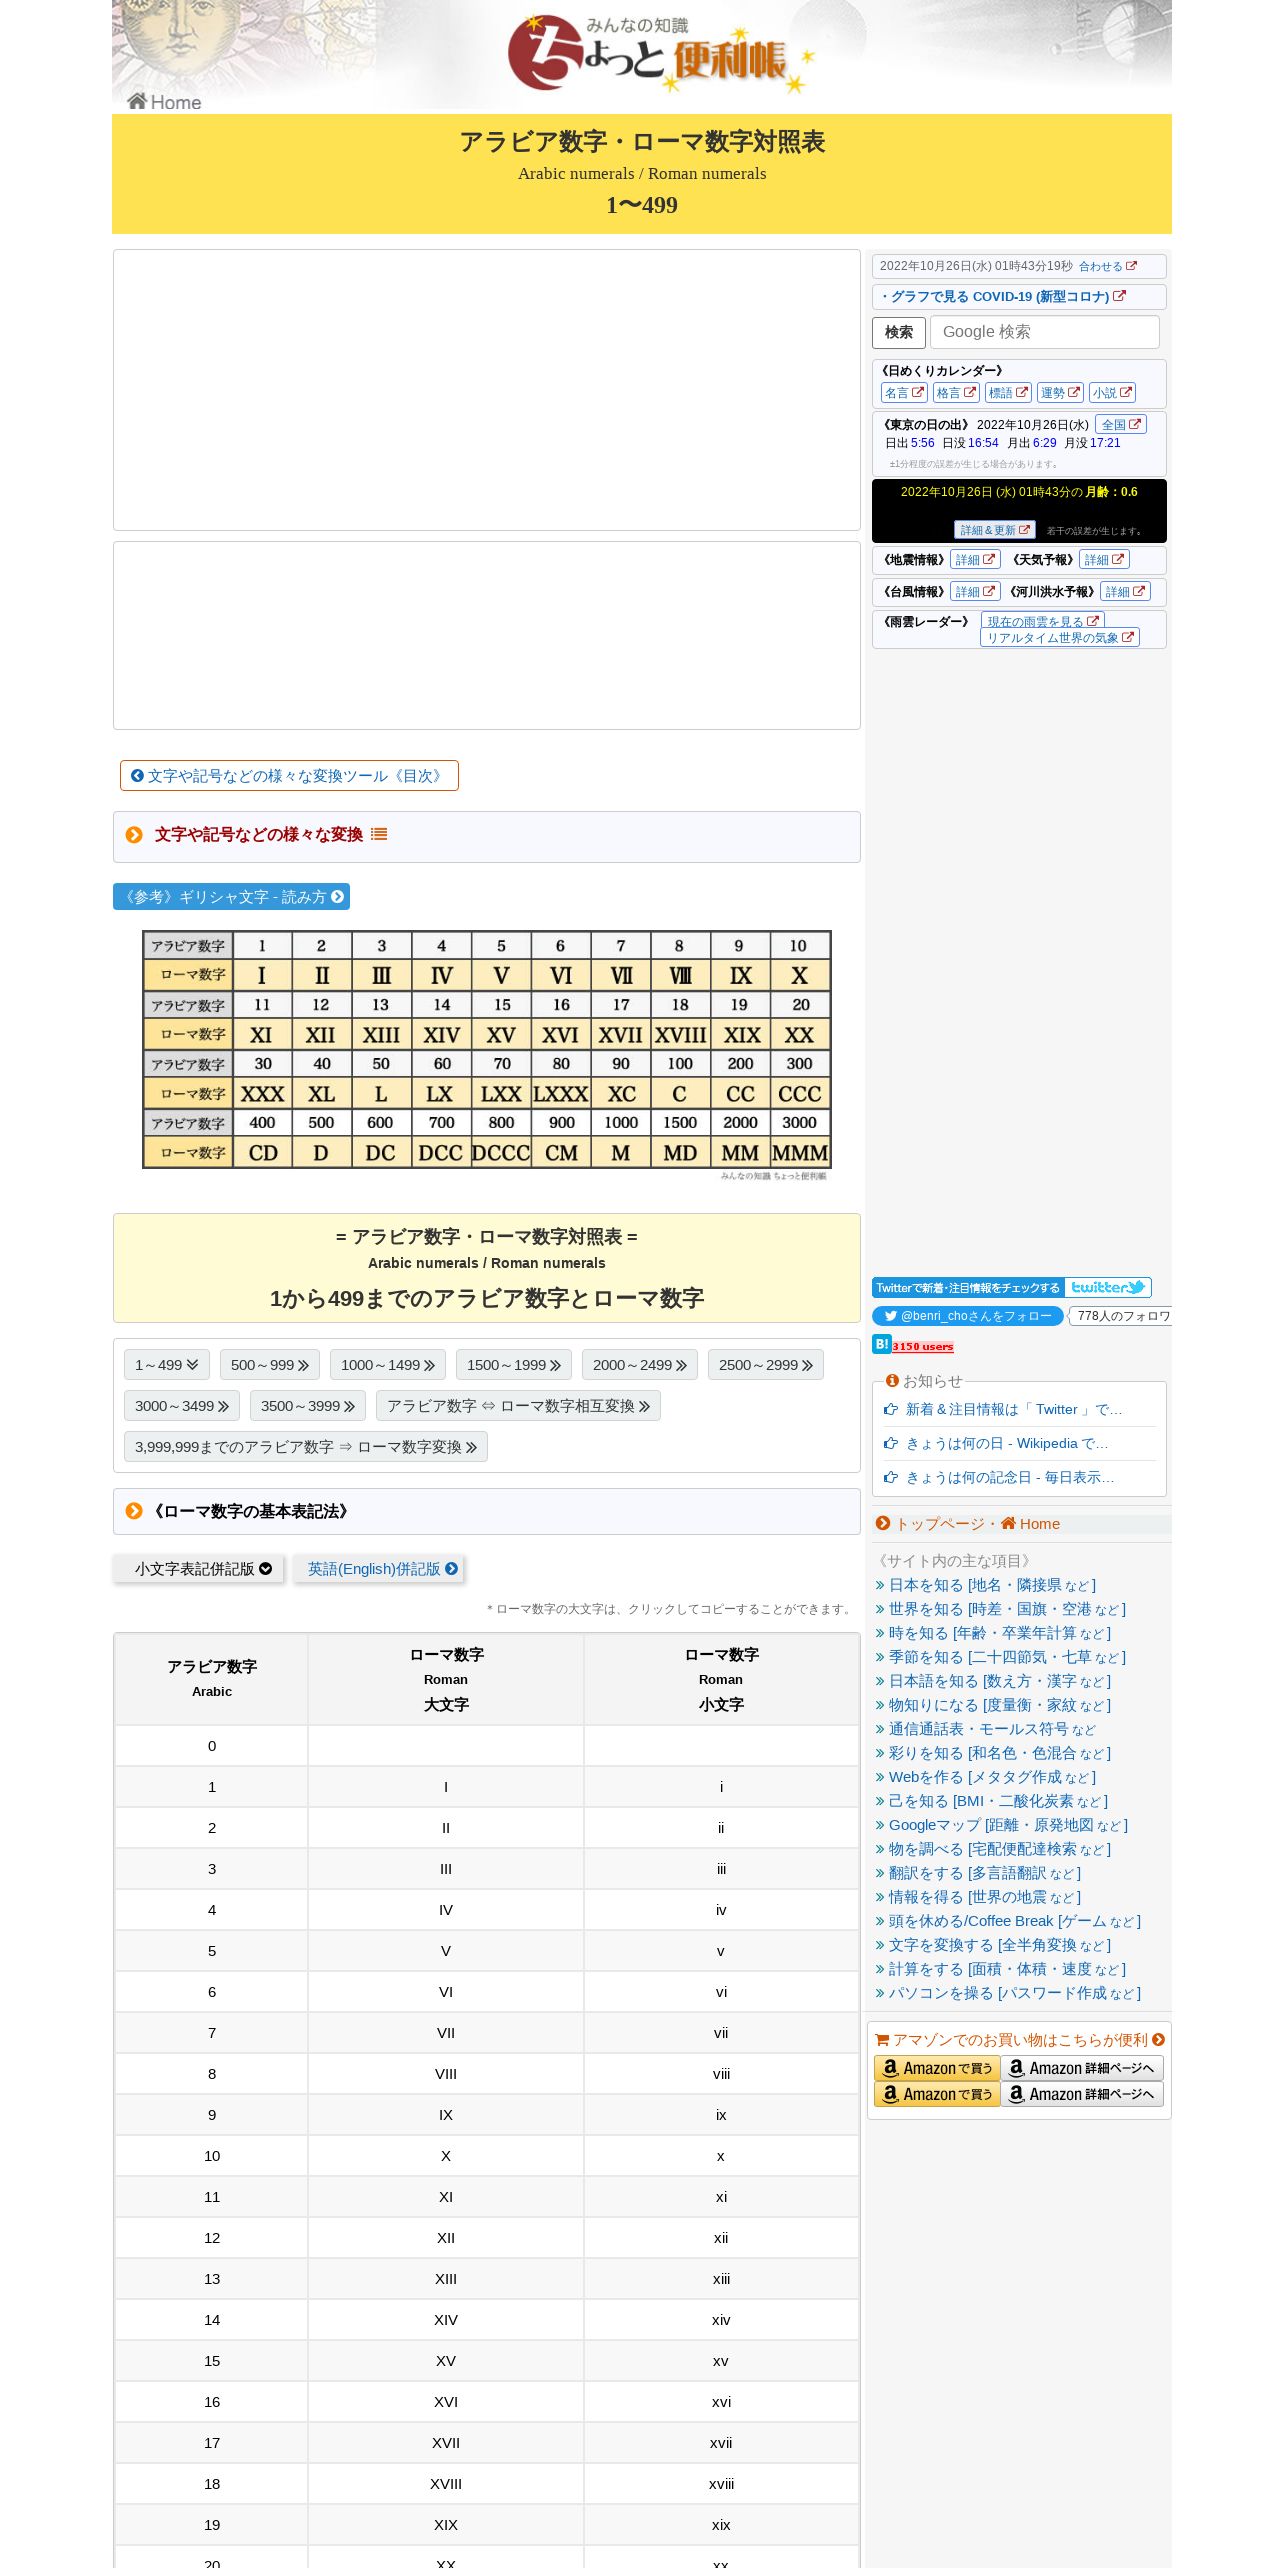Click first Amazonで買う button
The height and width of the screenshot is (2568, 1284).
coord(937,2068)
